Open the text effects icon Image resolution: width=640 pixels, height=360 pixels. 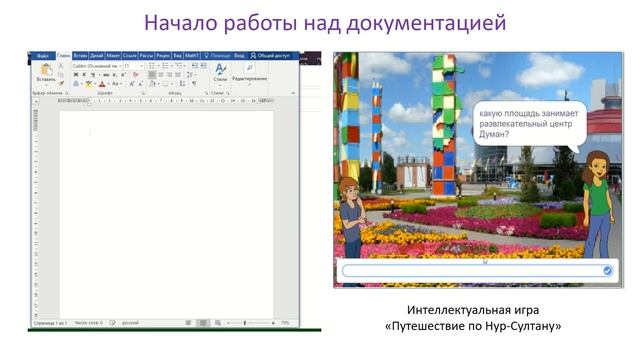coord(76,84)
